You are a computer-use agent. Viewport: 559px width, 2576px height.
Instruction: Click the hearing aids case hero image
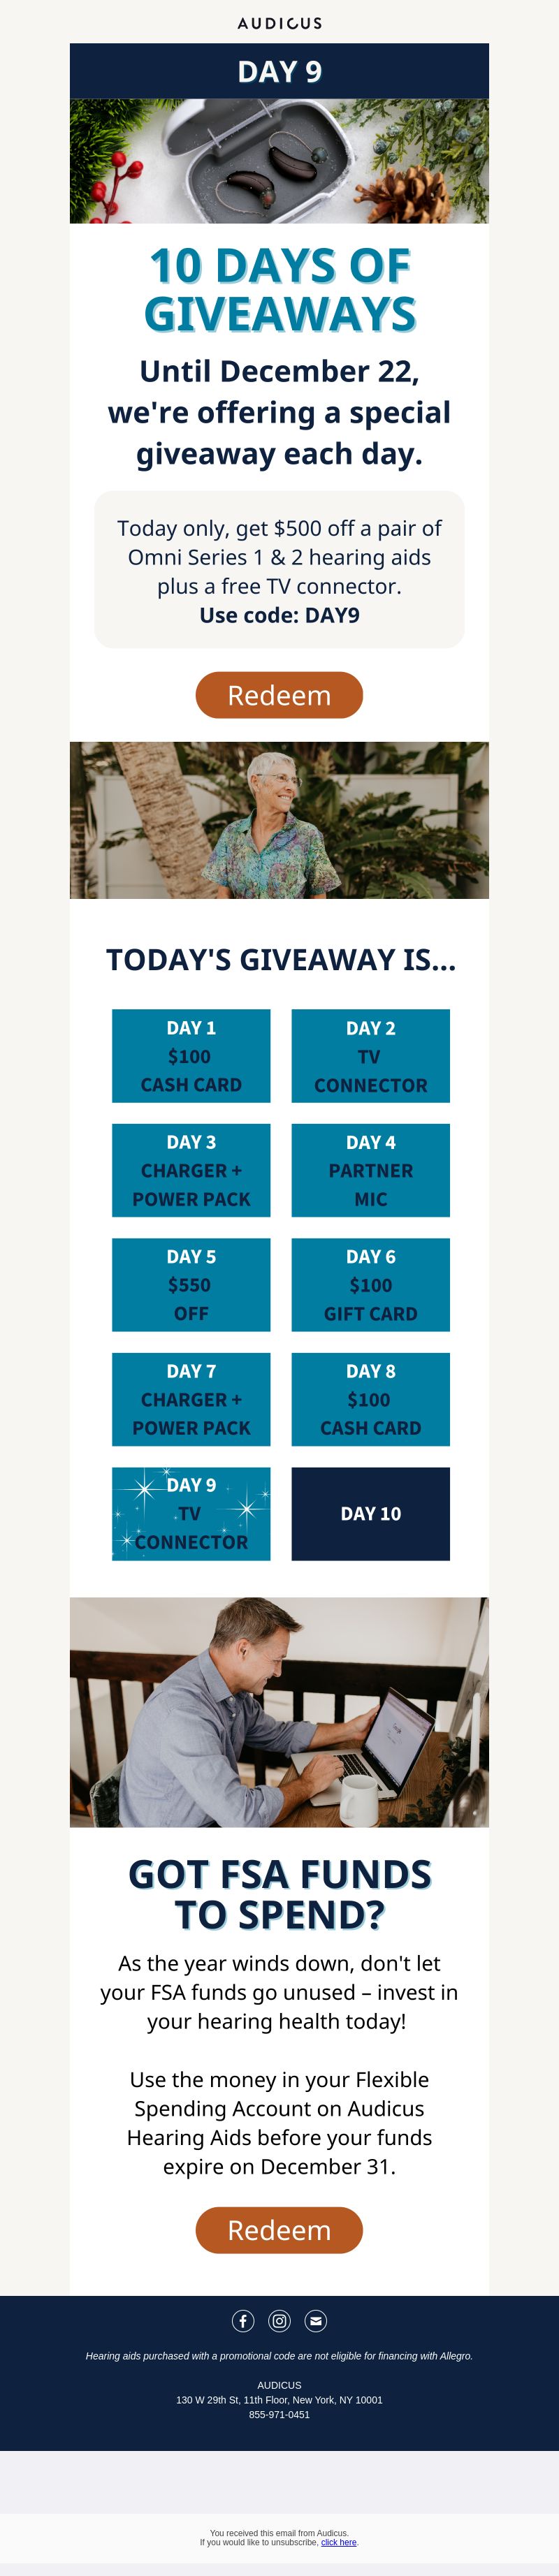coord(279,161)
